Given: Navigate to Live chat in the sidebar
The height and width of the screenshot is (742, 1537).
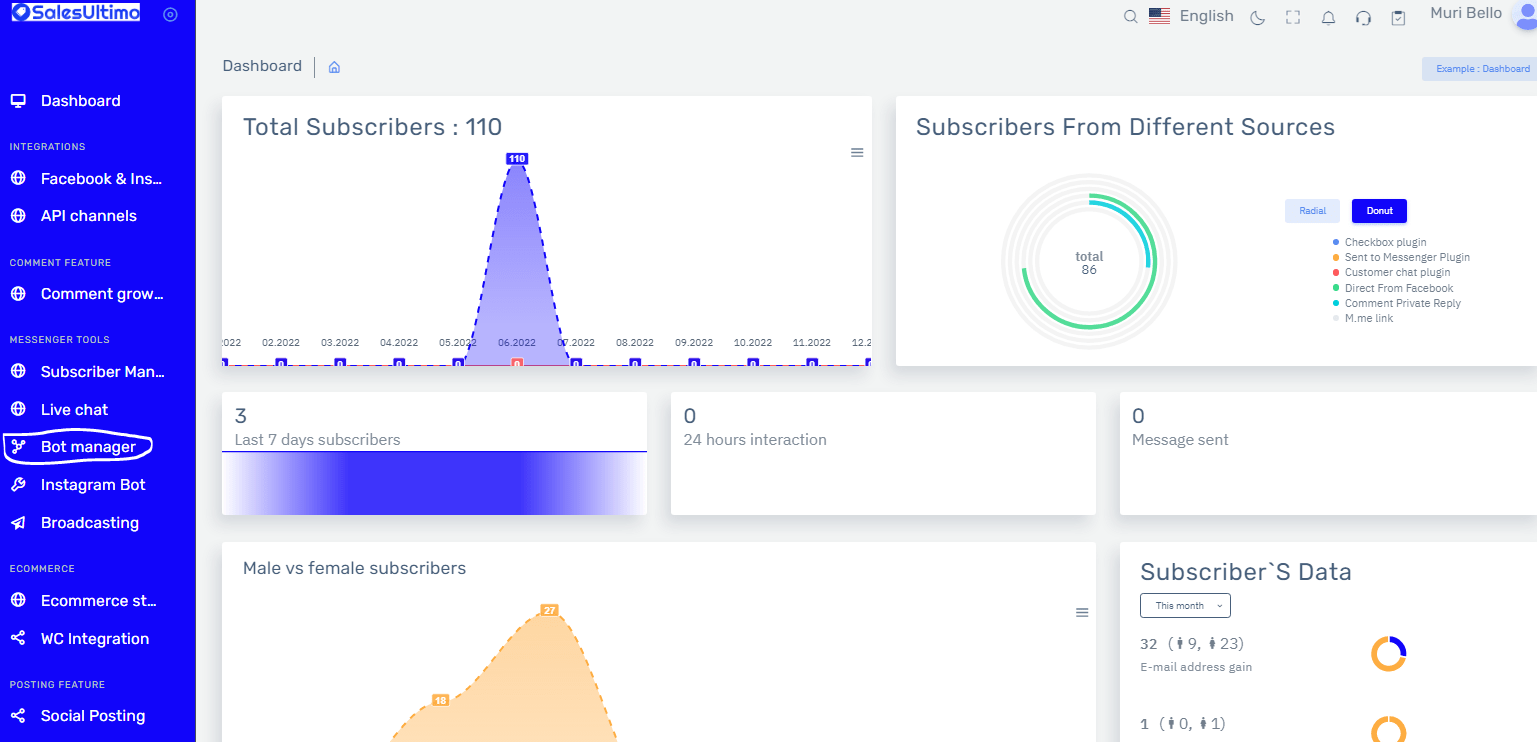Looking at the screenshot, I should click(73, 409).
